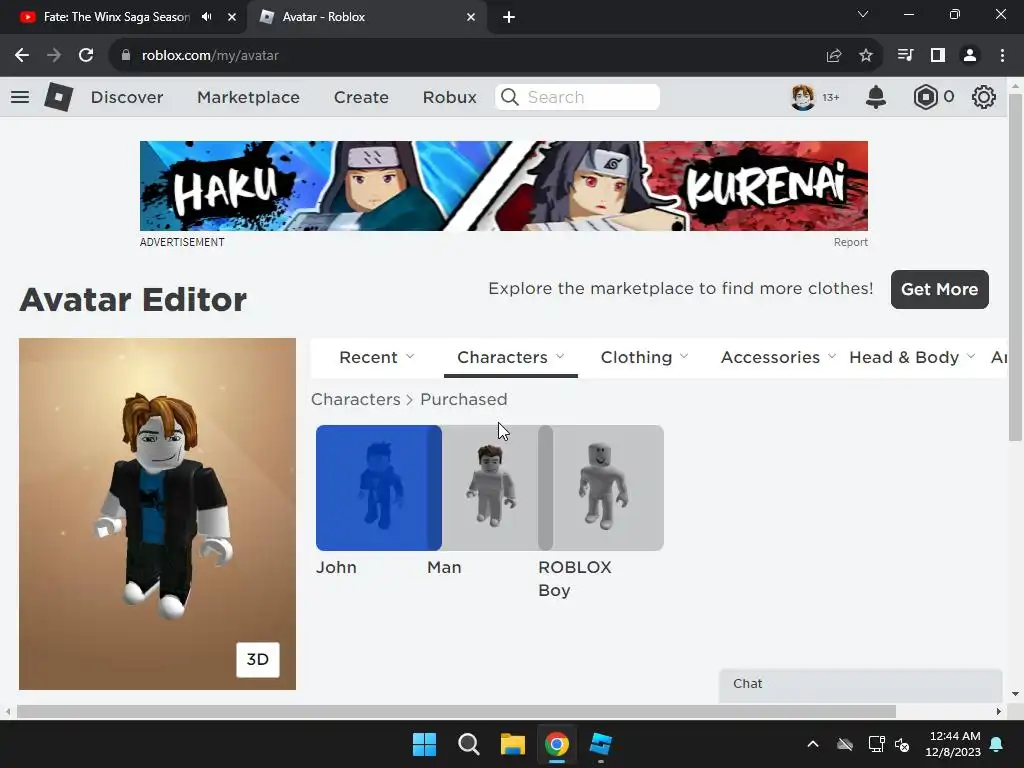Open the Roblox hamburger navigation menu
Viewport: 1024px width, 768px height.
(x=20, y=97)
